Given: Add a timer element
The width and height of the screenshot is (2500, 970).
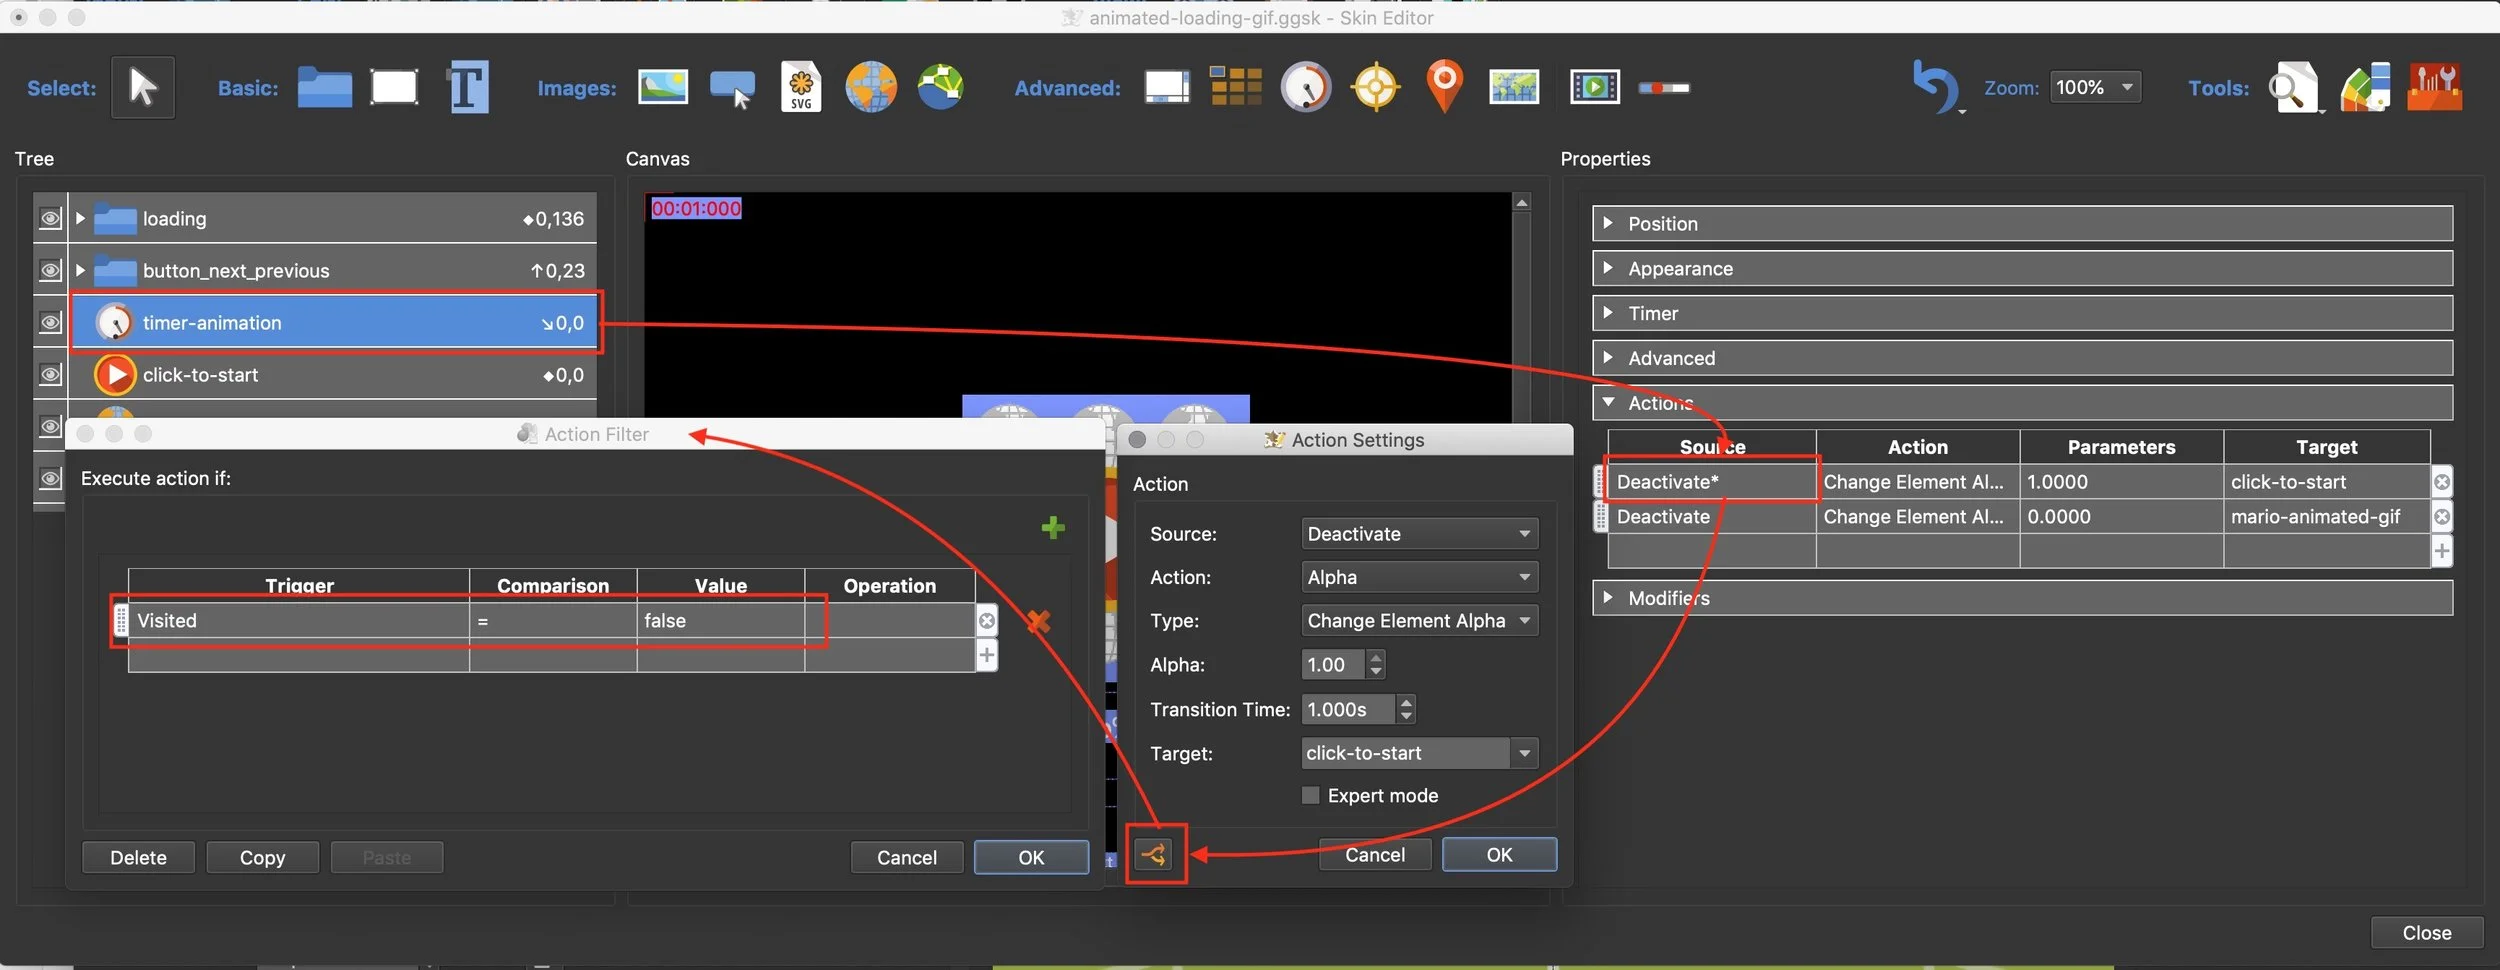Looking at the screenshot, I should click(x=1306, y=87).
